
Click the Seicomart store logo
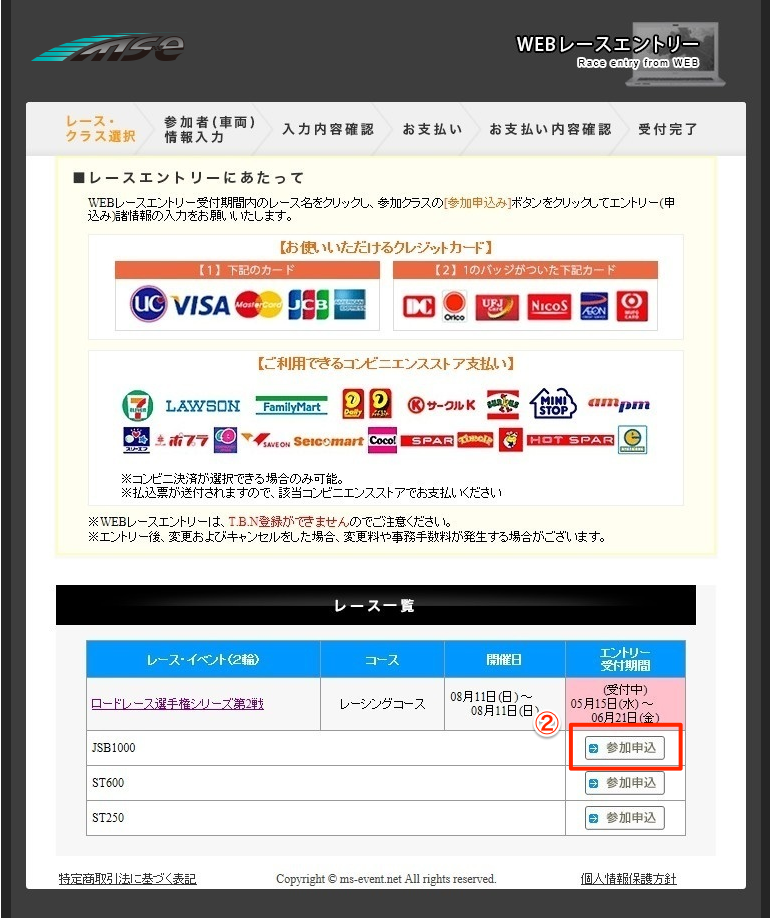[x=328, y=441]
